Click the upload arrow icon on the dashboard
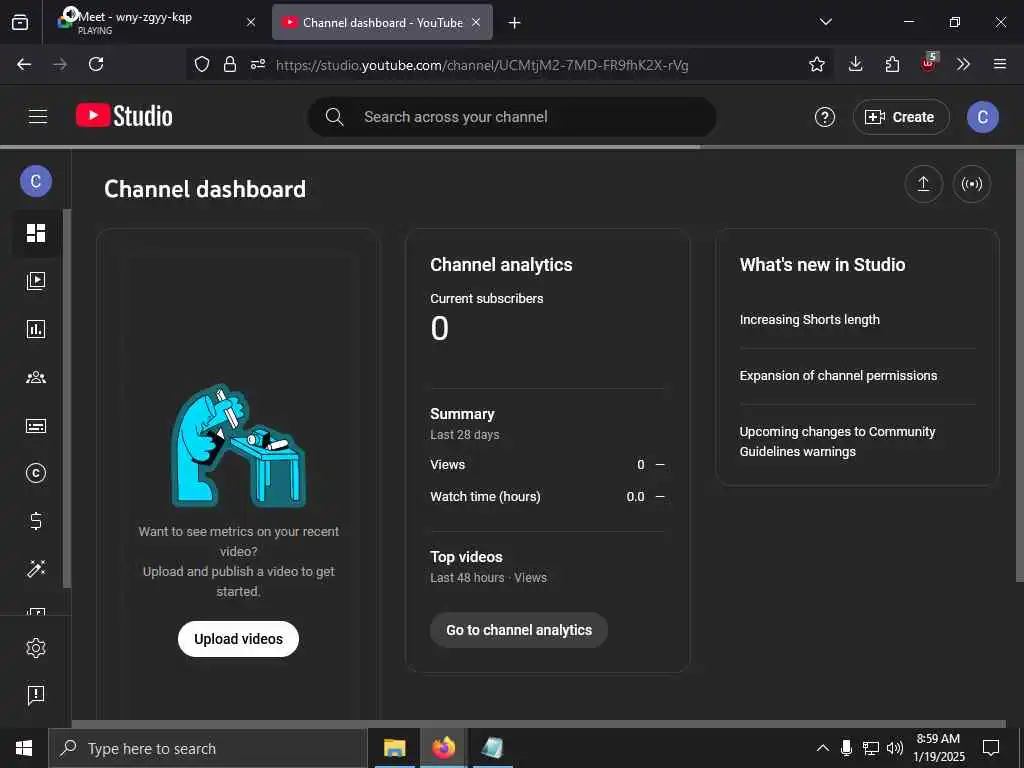Screen dimensions: 1024x768 [923, 184]
